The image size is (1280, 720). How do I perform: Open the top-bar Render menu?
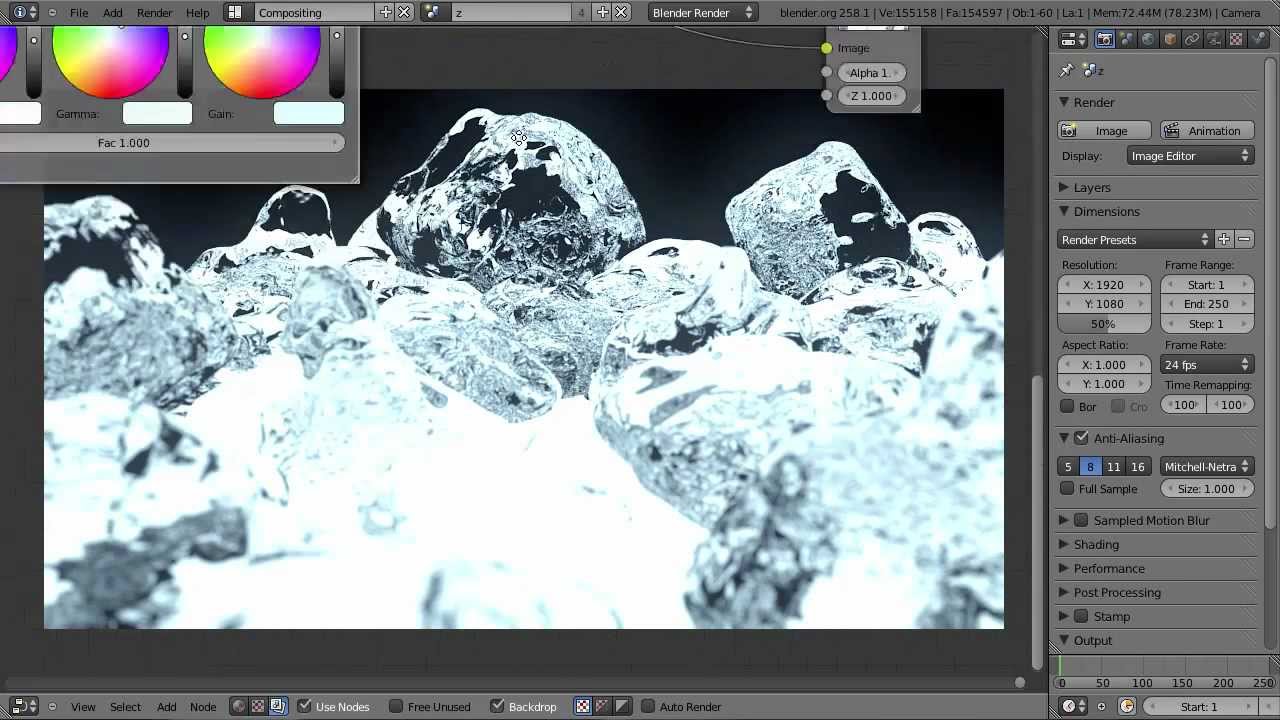[154, 12]
